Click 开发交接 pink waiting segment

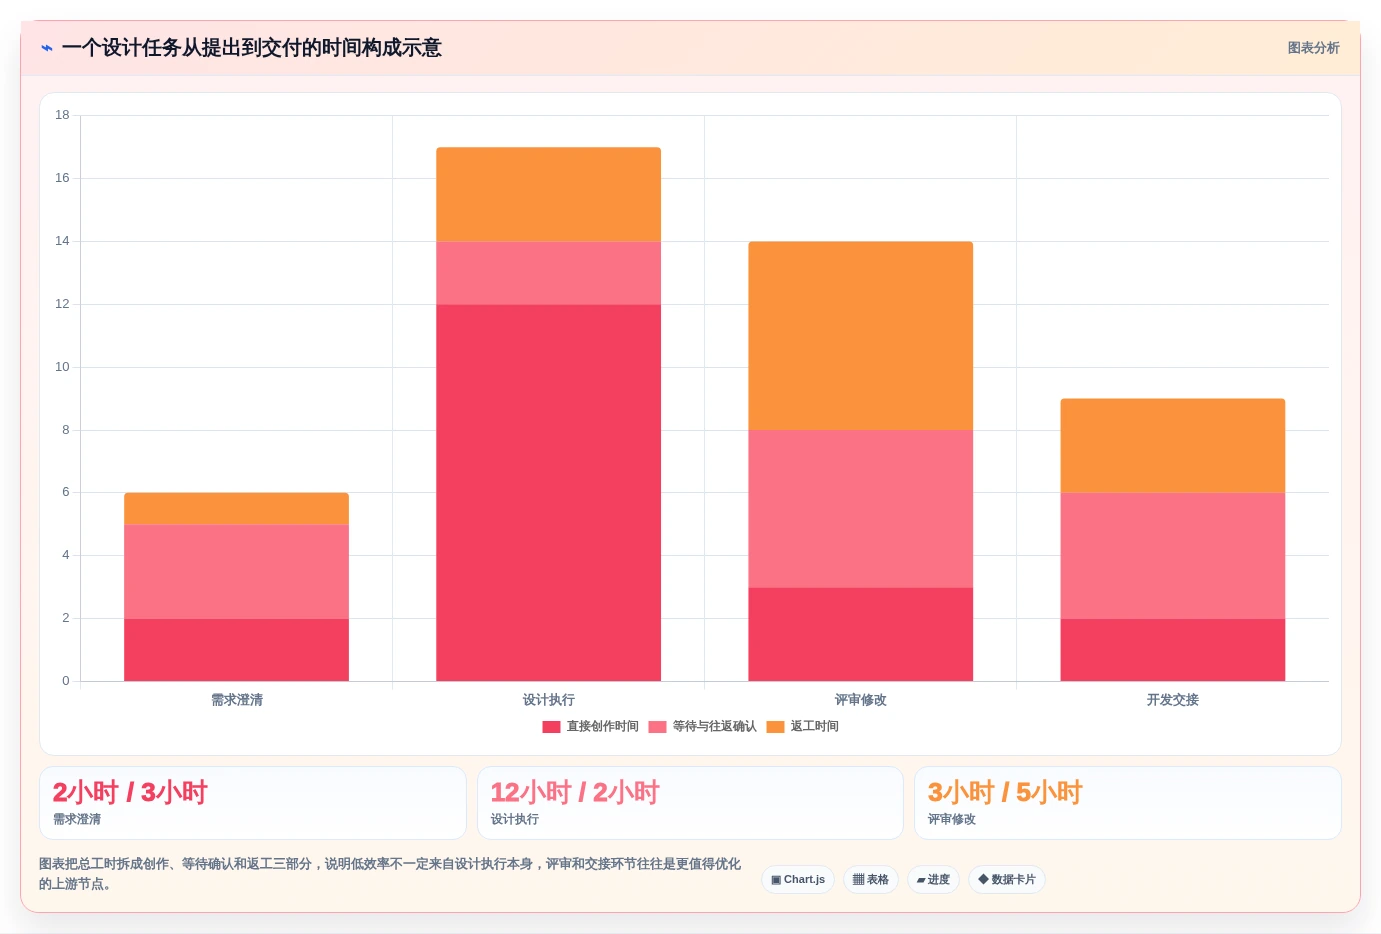1172,556
